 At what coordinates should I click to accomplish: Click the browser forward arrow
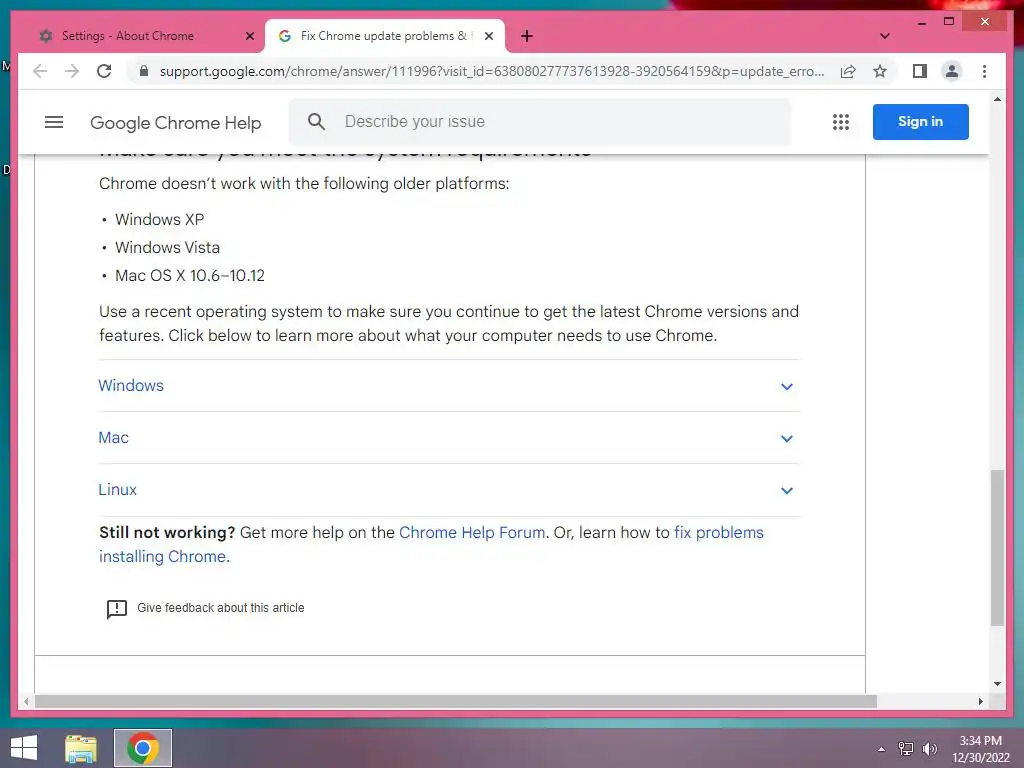[x=72, y=71]
